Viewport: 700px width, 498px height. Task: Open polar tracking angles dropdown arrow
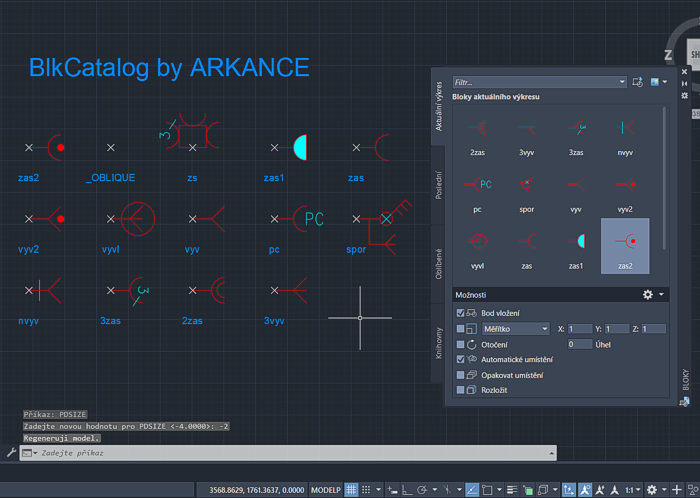coord(434,490)
